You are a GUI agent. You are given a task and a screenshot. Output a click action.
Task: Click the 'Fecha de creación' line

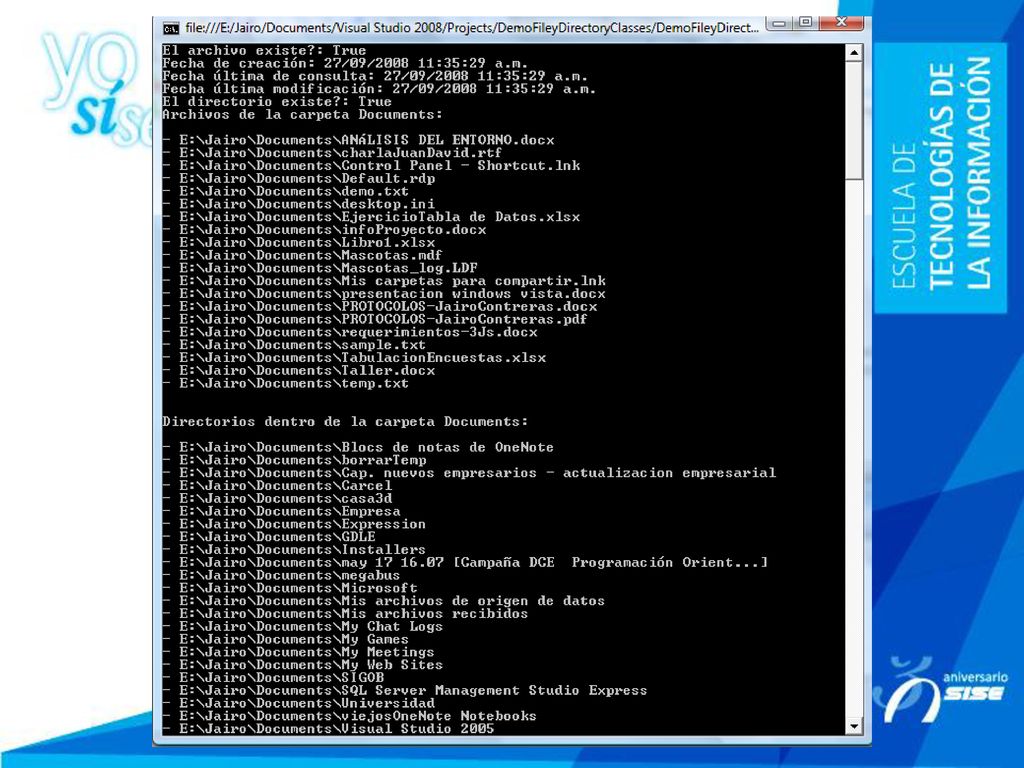point(345,63)
